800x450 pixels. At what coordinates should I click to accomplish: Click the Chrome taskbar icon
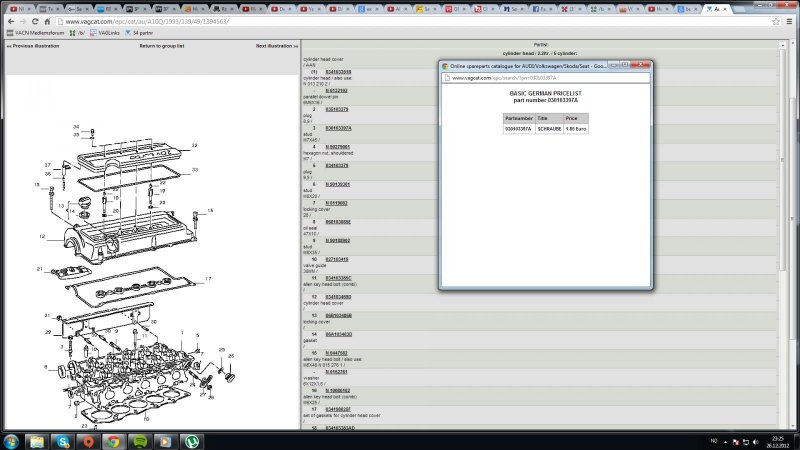click(114, 441)
